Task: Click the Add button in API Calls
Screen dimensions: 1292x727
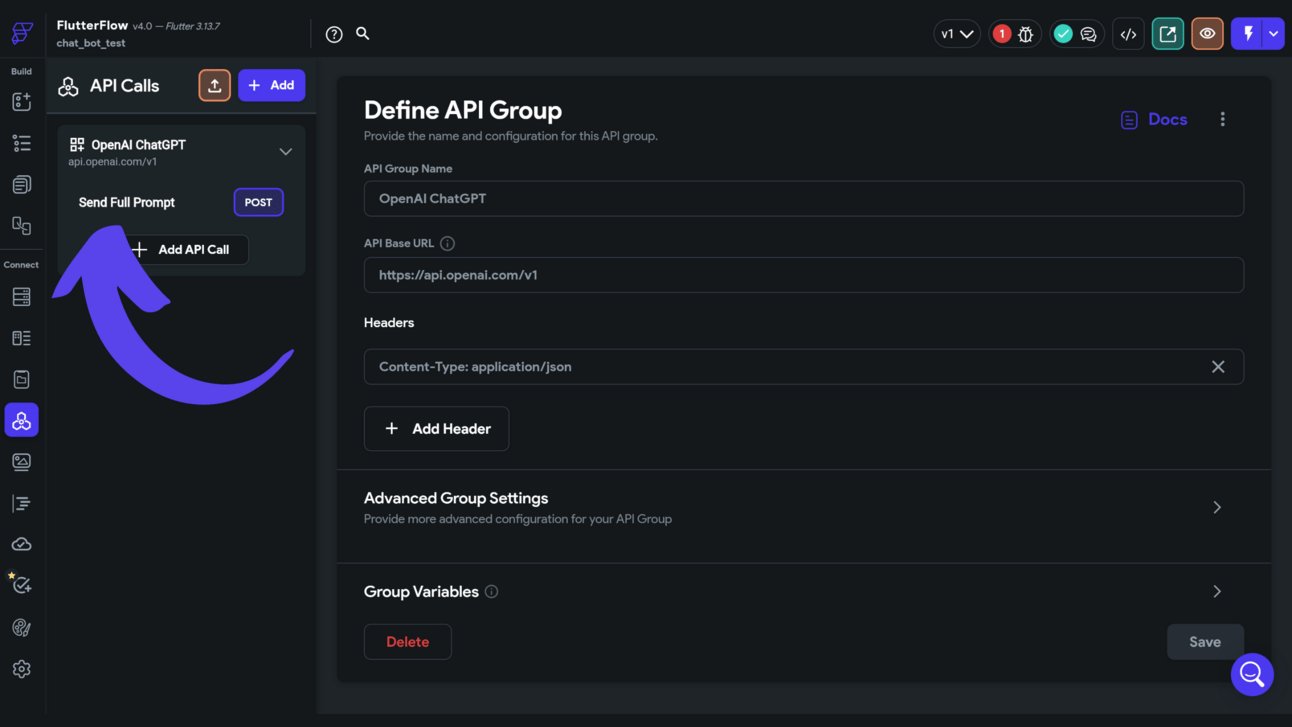Action: tap(272, 85)
